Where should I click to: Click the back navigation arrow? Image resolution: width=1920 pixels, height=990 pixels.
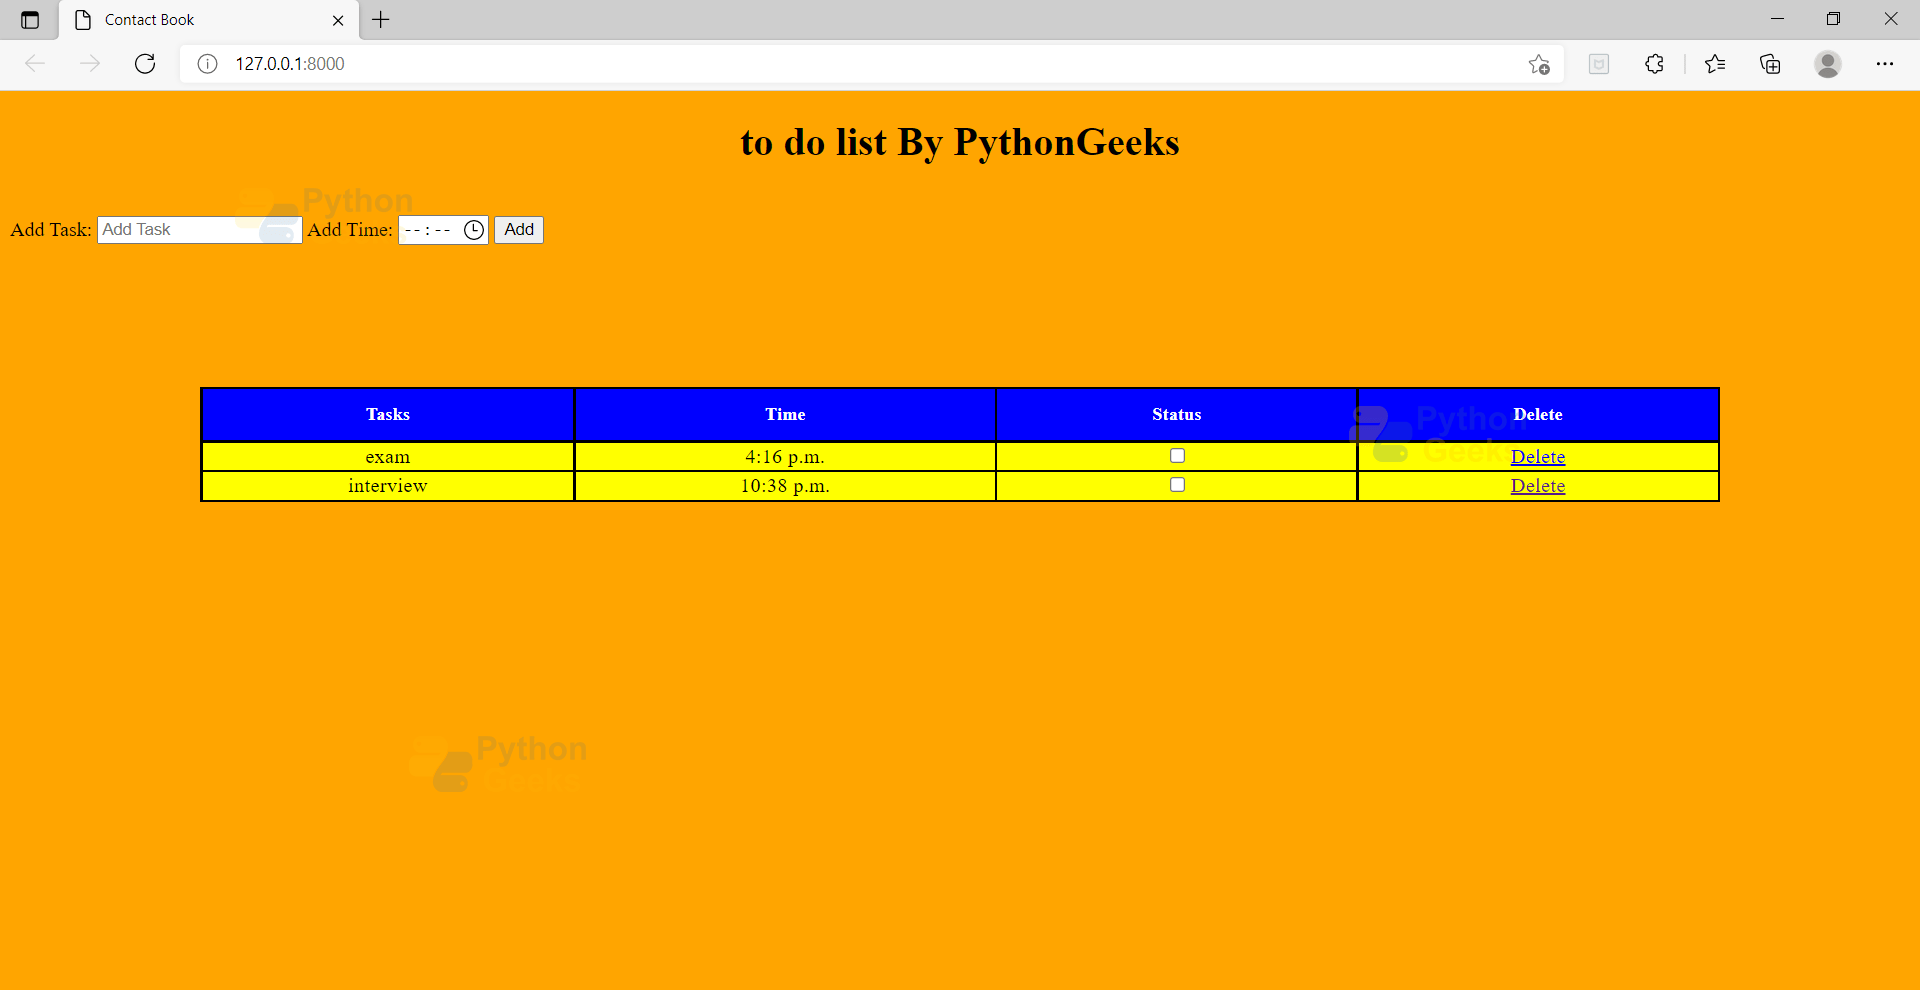point(36,63)
